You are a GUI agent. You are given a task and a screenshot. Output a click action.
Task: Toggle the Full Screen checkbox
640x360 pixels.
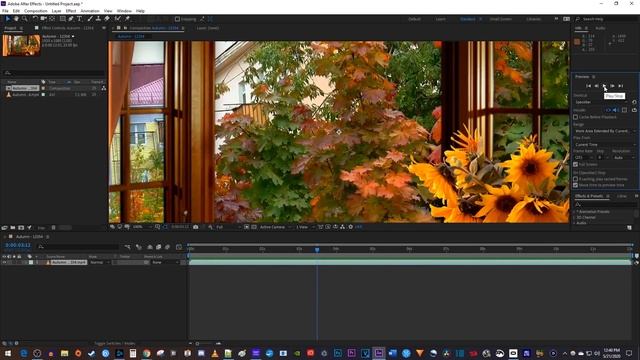(576, 164)
